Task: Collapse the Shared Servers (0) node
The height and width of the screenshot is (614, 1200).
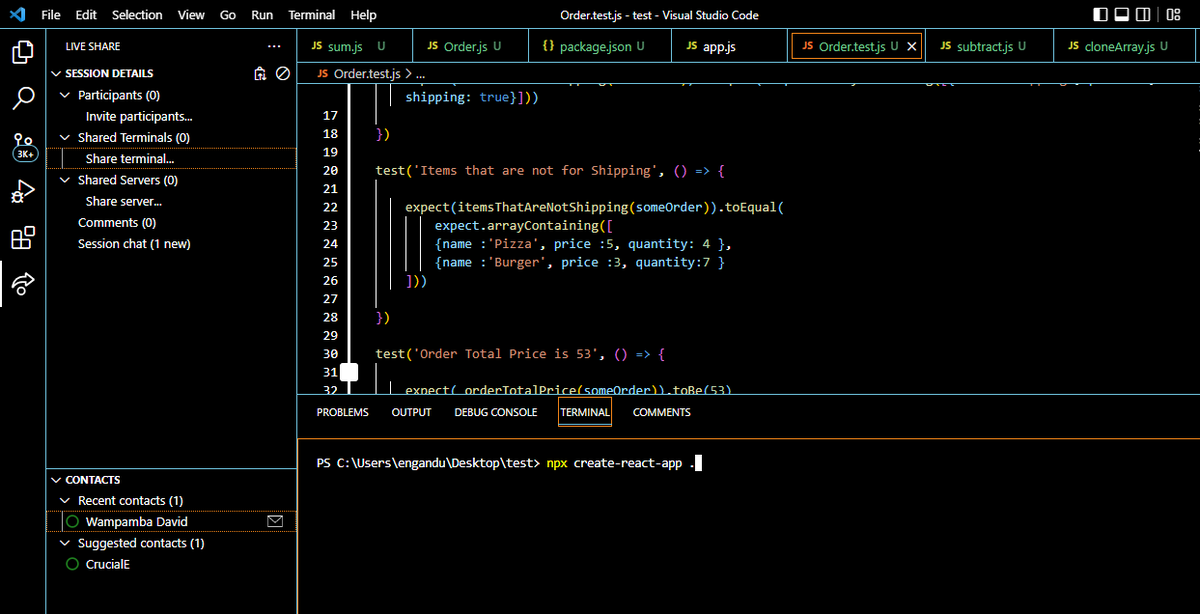Action: 67,180
